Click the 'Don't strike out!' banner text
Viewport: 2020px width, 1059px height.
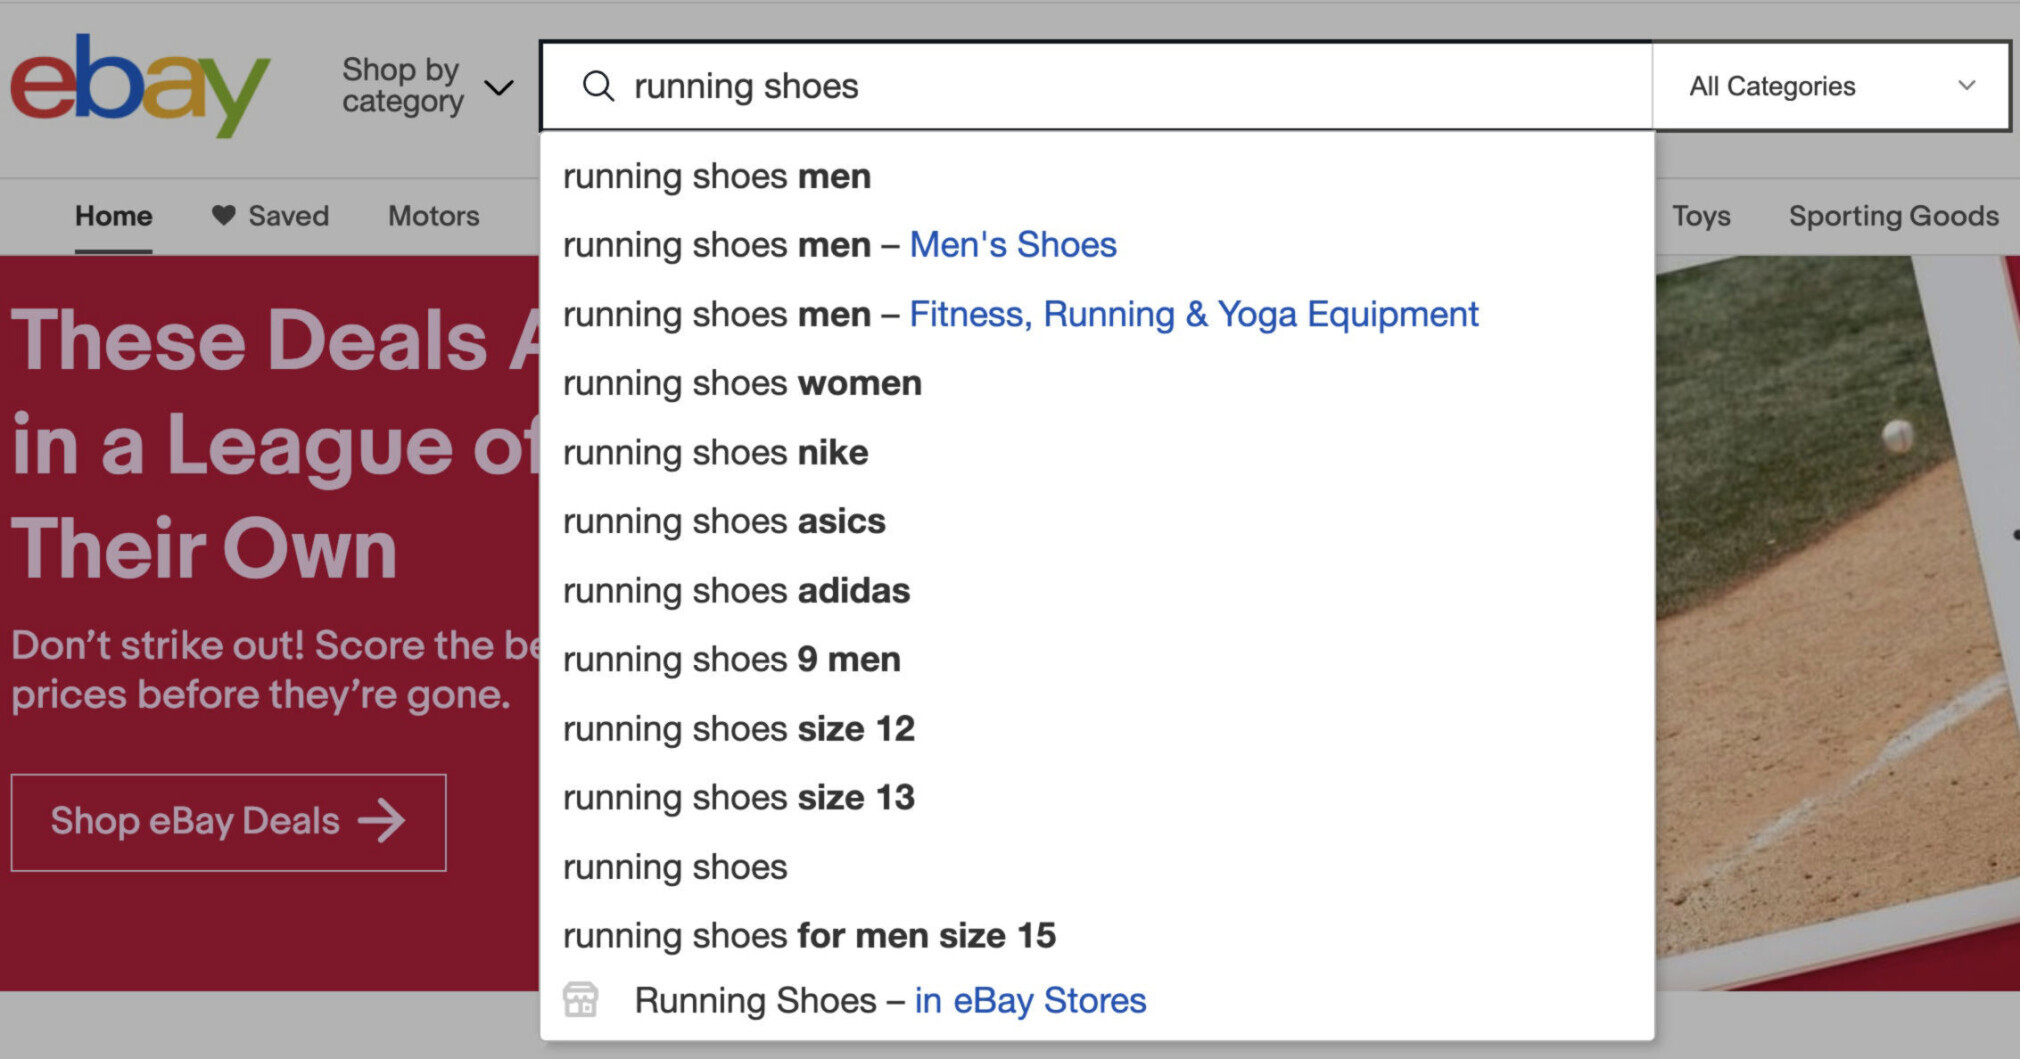275,670
